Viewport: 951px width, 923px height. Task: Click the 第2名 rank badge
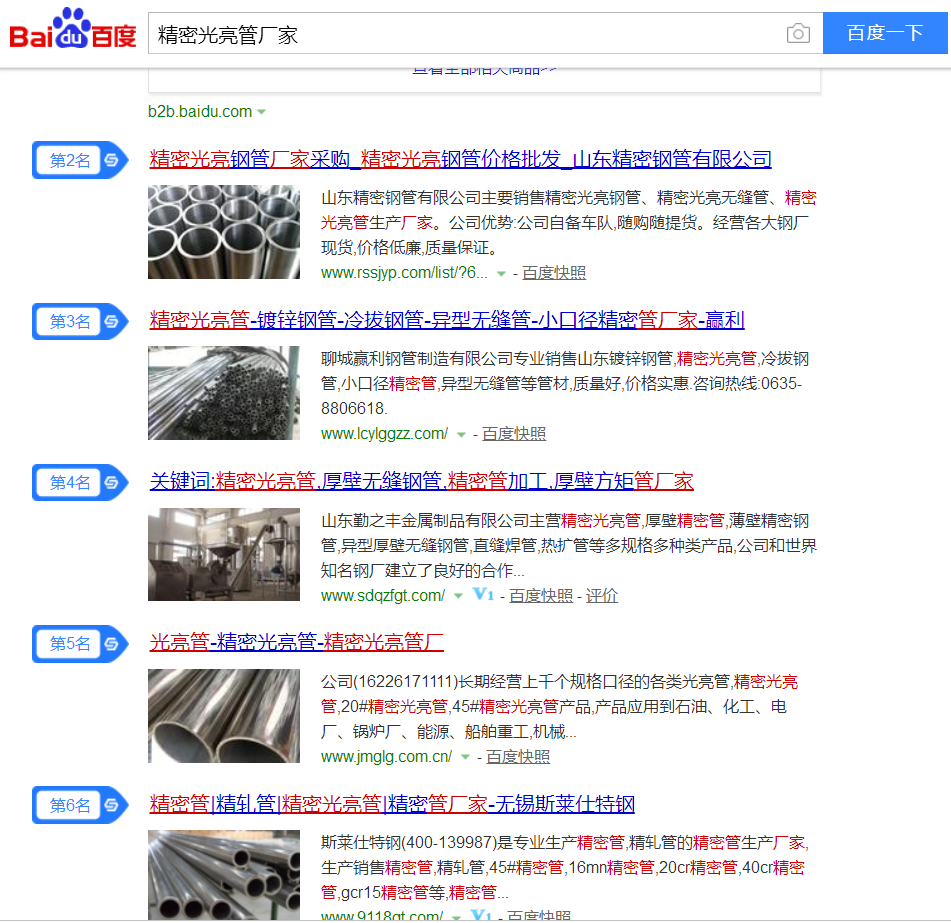tap(80, 160)
